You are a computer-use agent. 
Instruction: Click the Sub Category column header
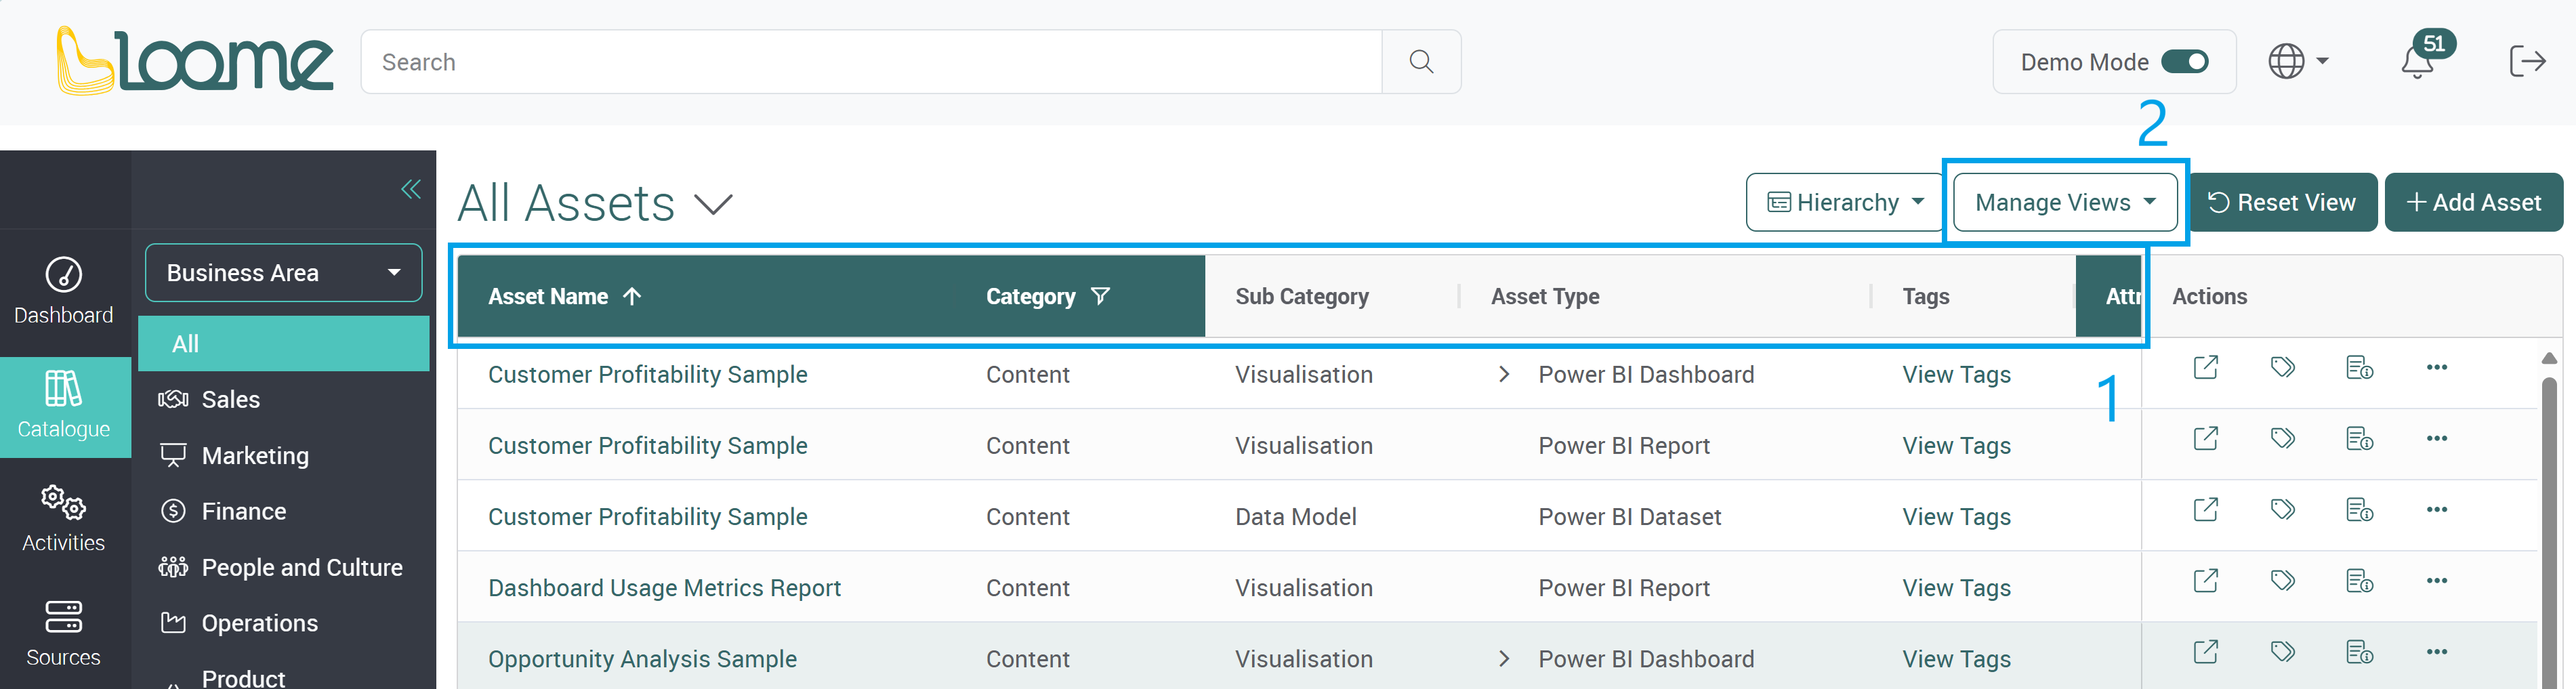tap(1301, 297)
